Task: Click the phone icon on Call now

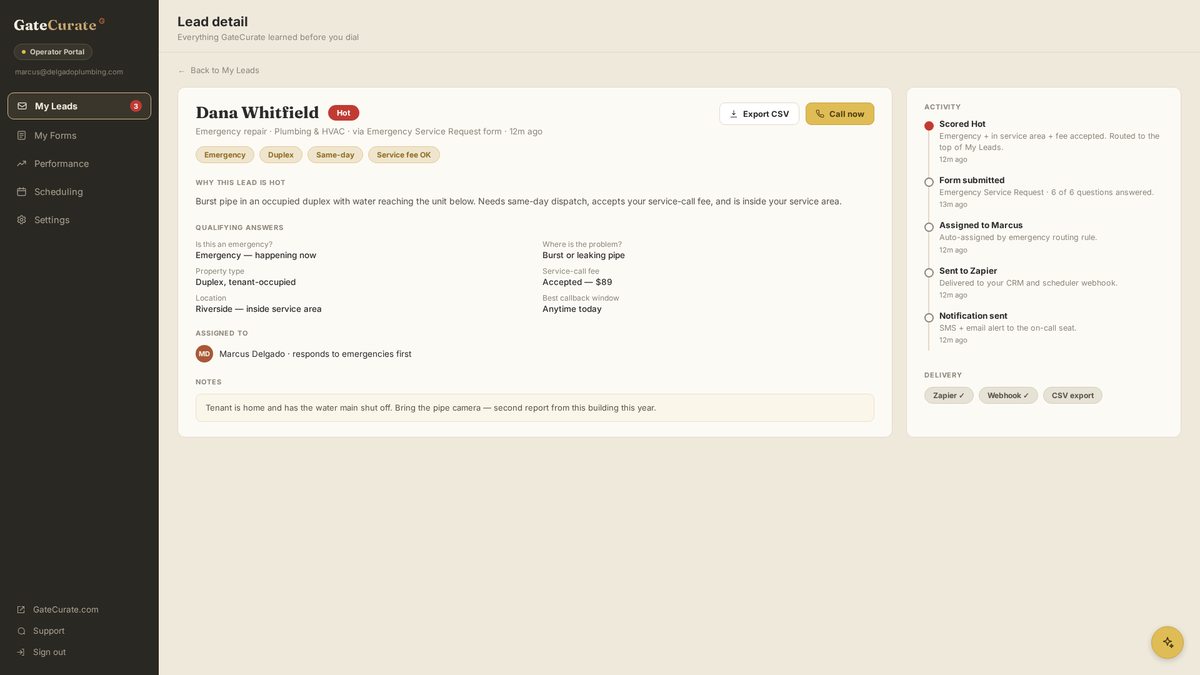Action: pyautogui.click(x=820, y=114)
